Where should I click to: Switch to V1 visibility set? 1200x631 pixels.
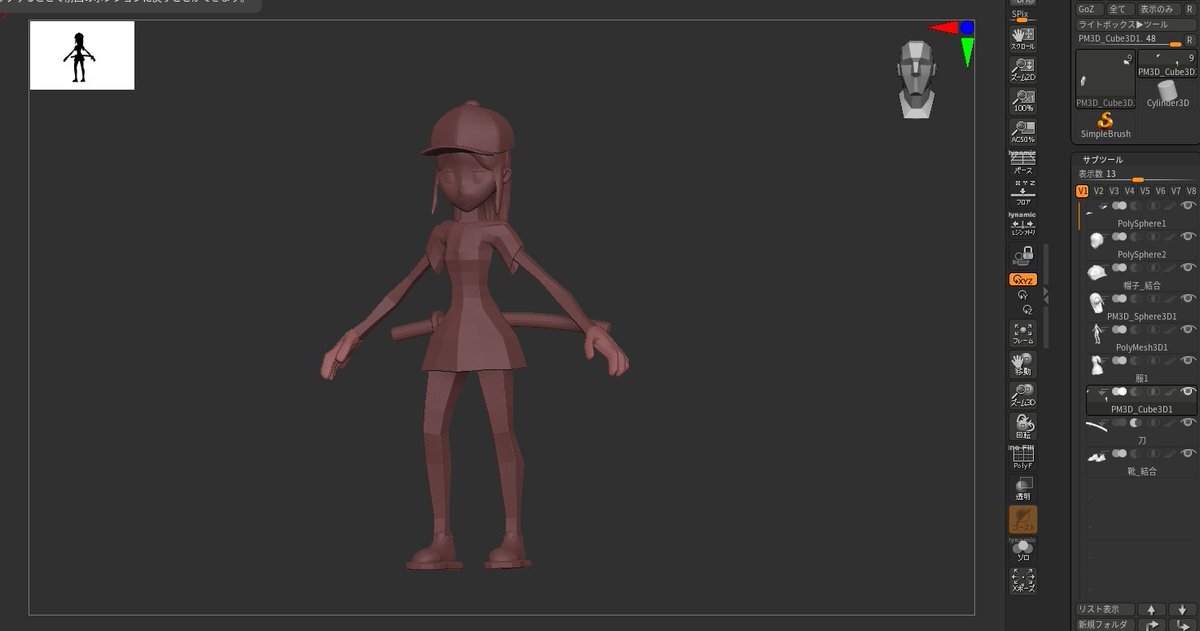point(1083,191)
